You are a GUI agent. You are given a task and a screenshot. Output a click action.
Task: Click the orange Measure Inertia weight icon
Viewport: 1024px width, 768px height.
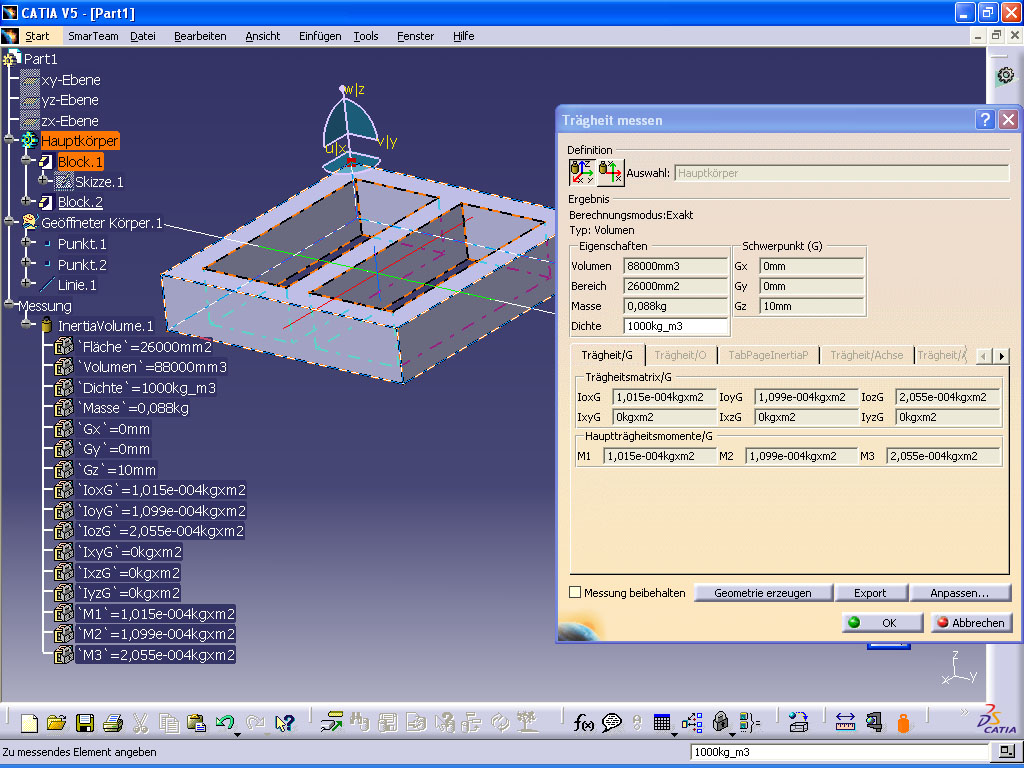click(903, 722)
